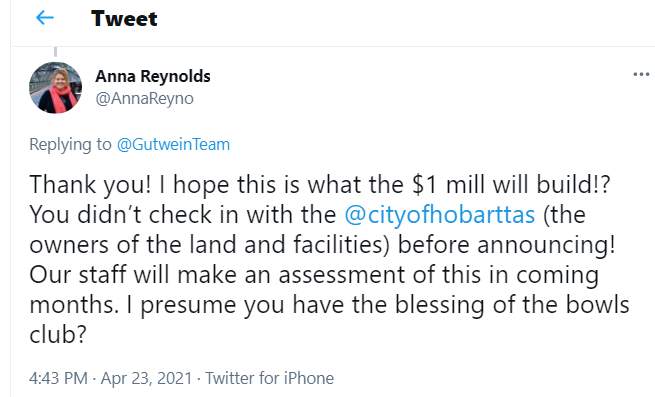Screen dimensions: 655x397
Task: Go back using the blue arrow
Action: (x=45, y=18)
